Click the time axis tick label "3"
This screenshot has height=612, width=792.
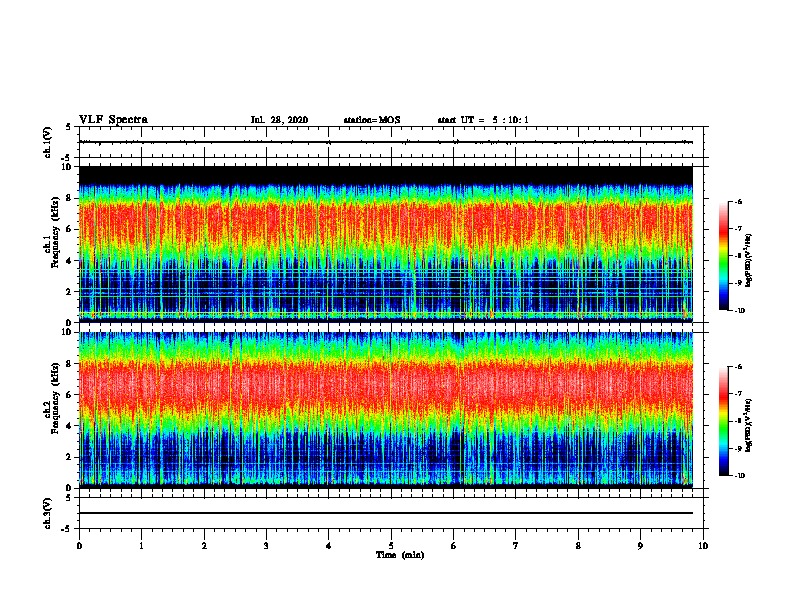[x=266, y=546]
